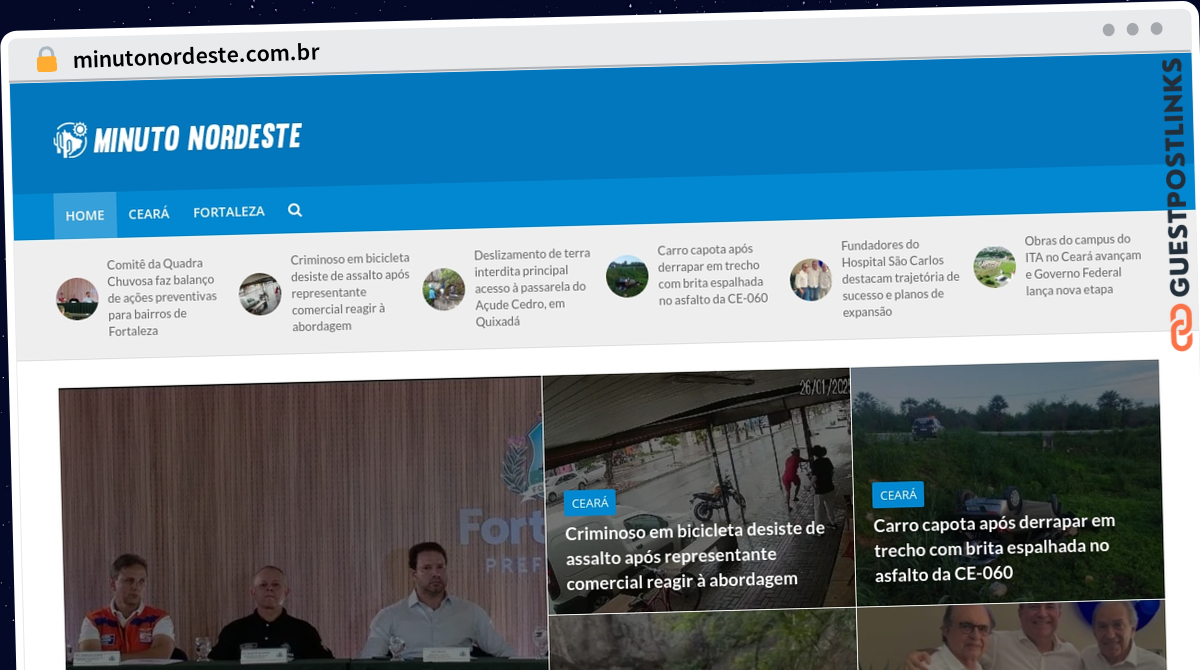The image size is (1200, 670).
Task: Open the three men photo card at bottom right
Action: tap(1010, 635)
